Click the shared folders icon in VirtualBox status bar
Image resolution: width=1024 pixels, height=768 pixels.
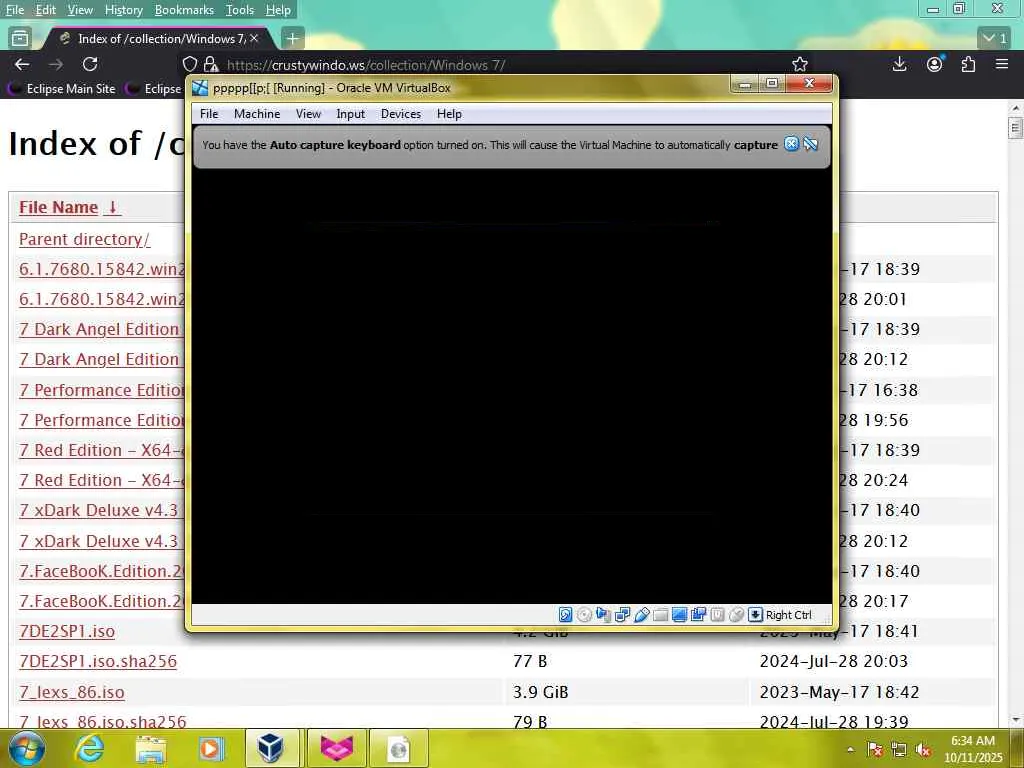[x=660, y=615]
